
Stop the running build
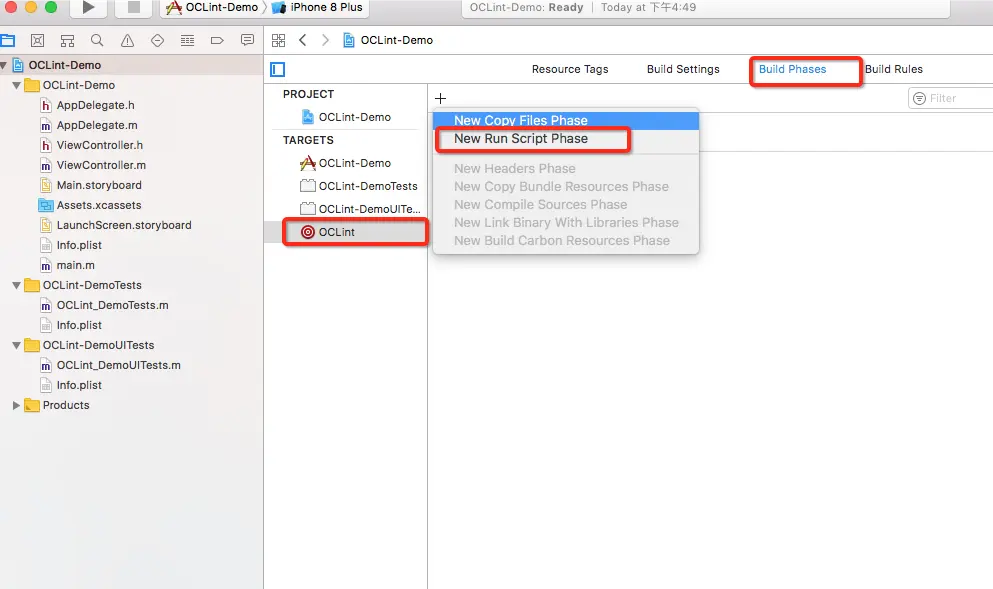point(134,8)
